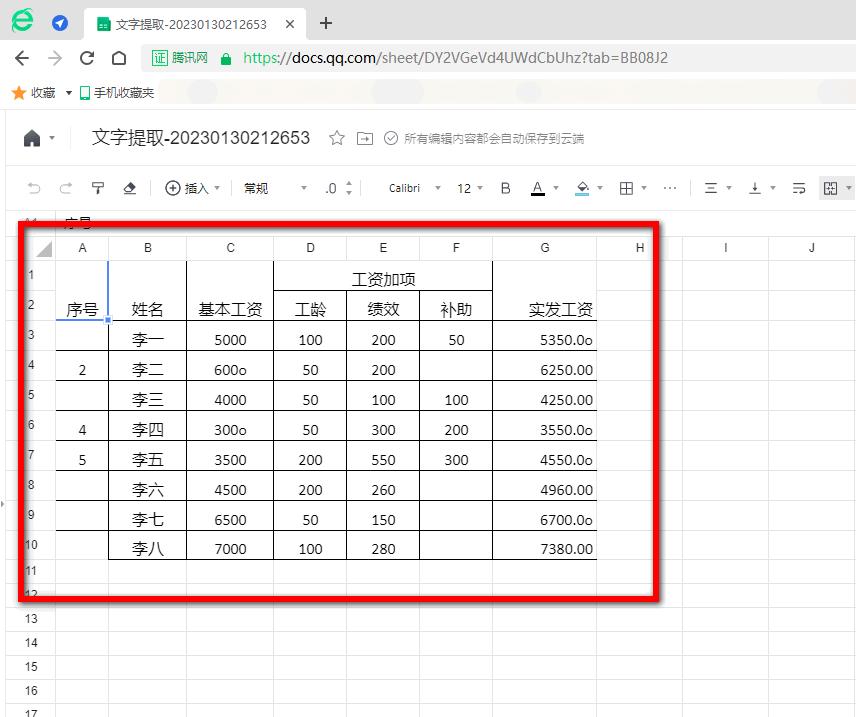This screenshot has height=717, width=856.
Task: Click the redo icon
Action: [66, 188]
